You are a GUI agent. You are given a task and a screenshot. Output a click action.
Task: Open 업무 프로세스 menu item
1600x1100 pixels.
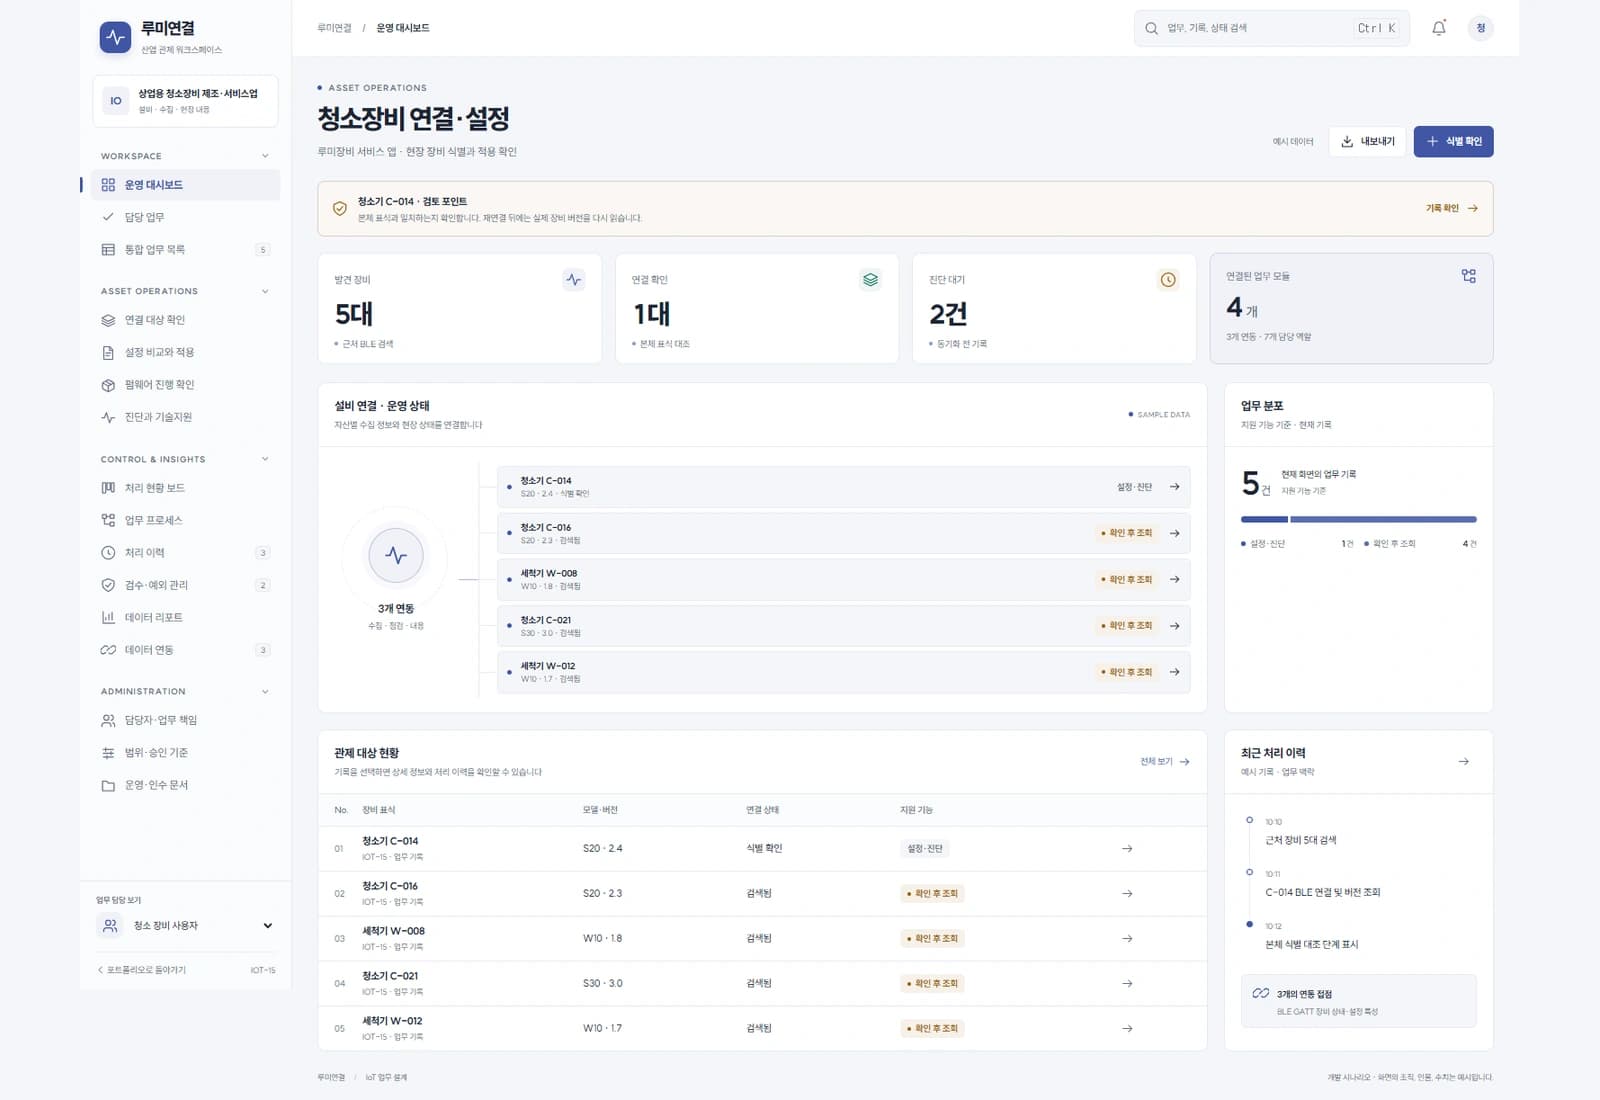click(x=186, y=520)
